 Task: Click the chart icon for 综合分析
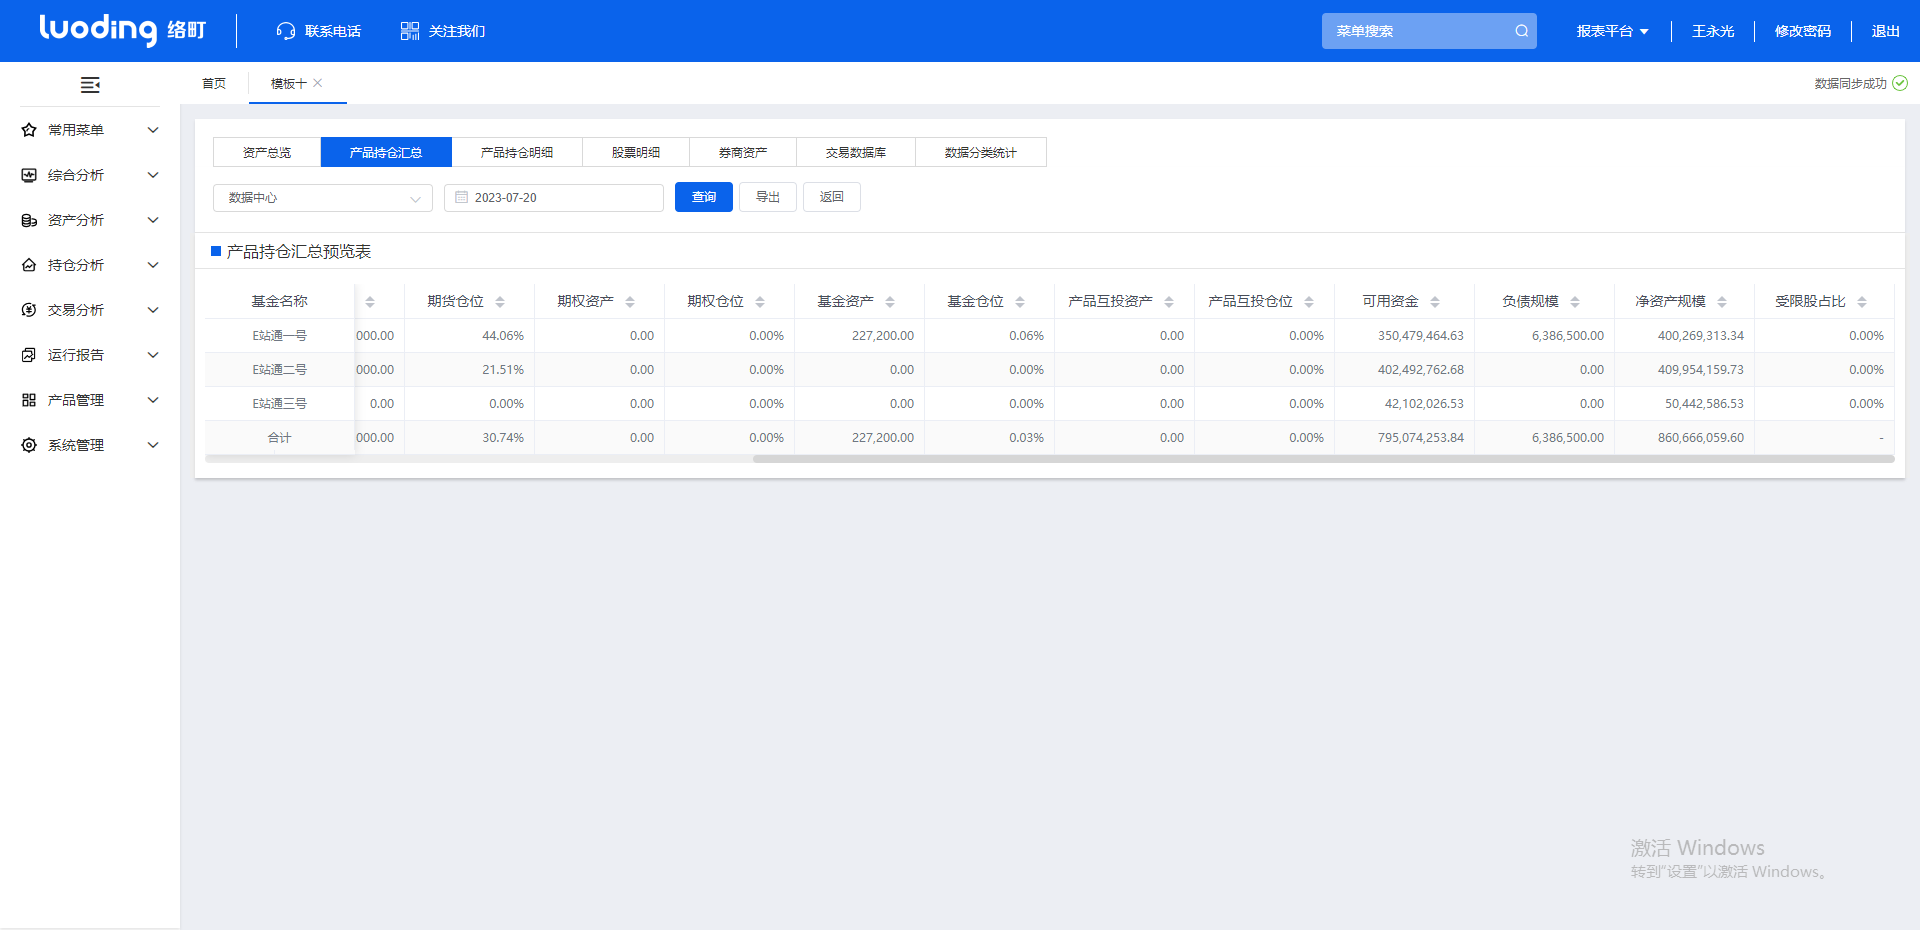[29, 175]
